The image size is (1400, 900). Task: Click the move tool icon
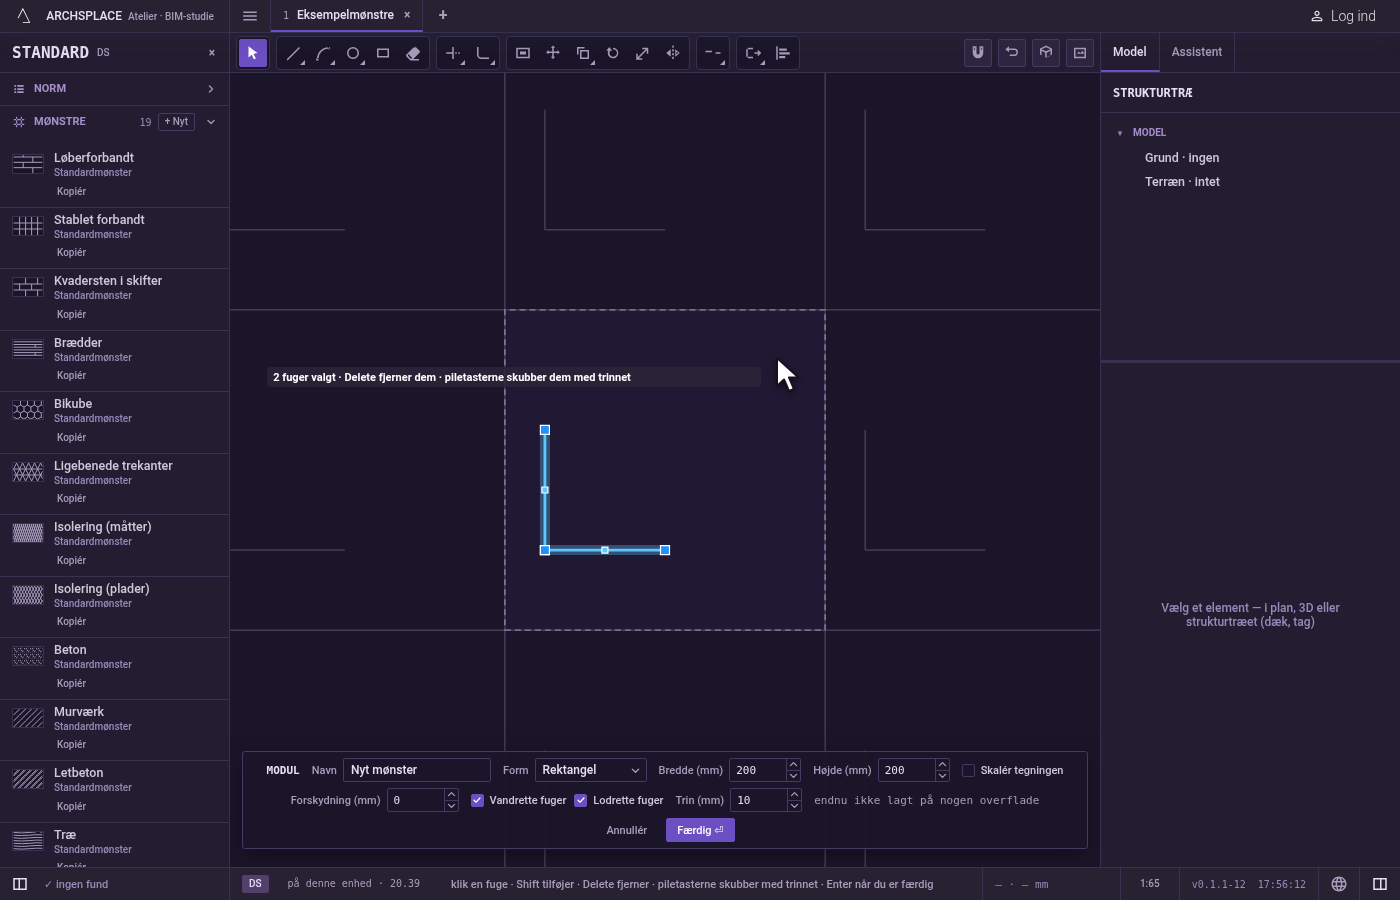[x=553, y=53]
